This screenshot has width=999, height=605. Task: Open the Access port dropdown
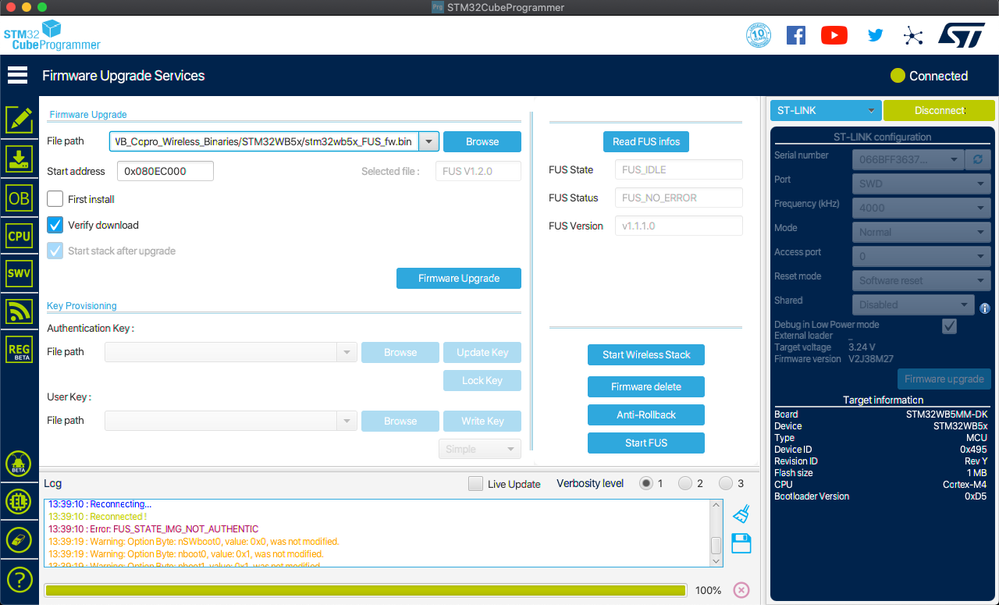pos(921,256)
